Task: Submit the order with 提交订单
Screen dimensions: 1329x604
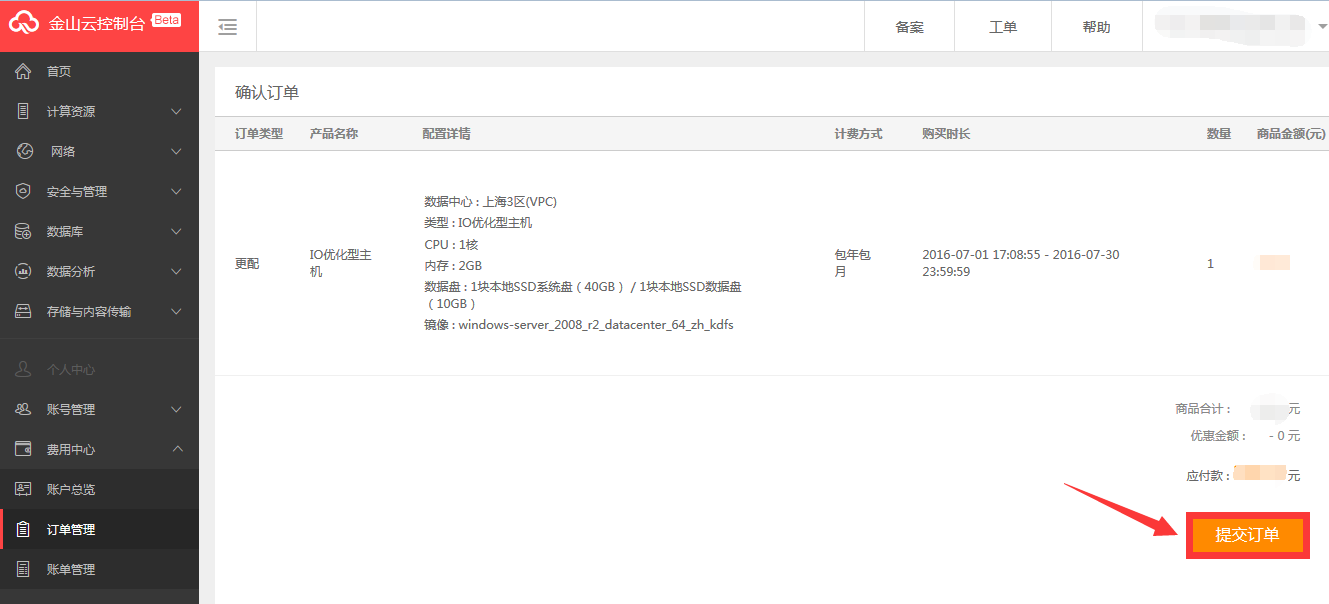Action: 1247,535
